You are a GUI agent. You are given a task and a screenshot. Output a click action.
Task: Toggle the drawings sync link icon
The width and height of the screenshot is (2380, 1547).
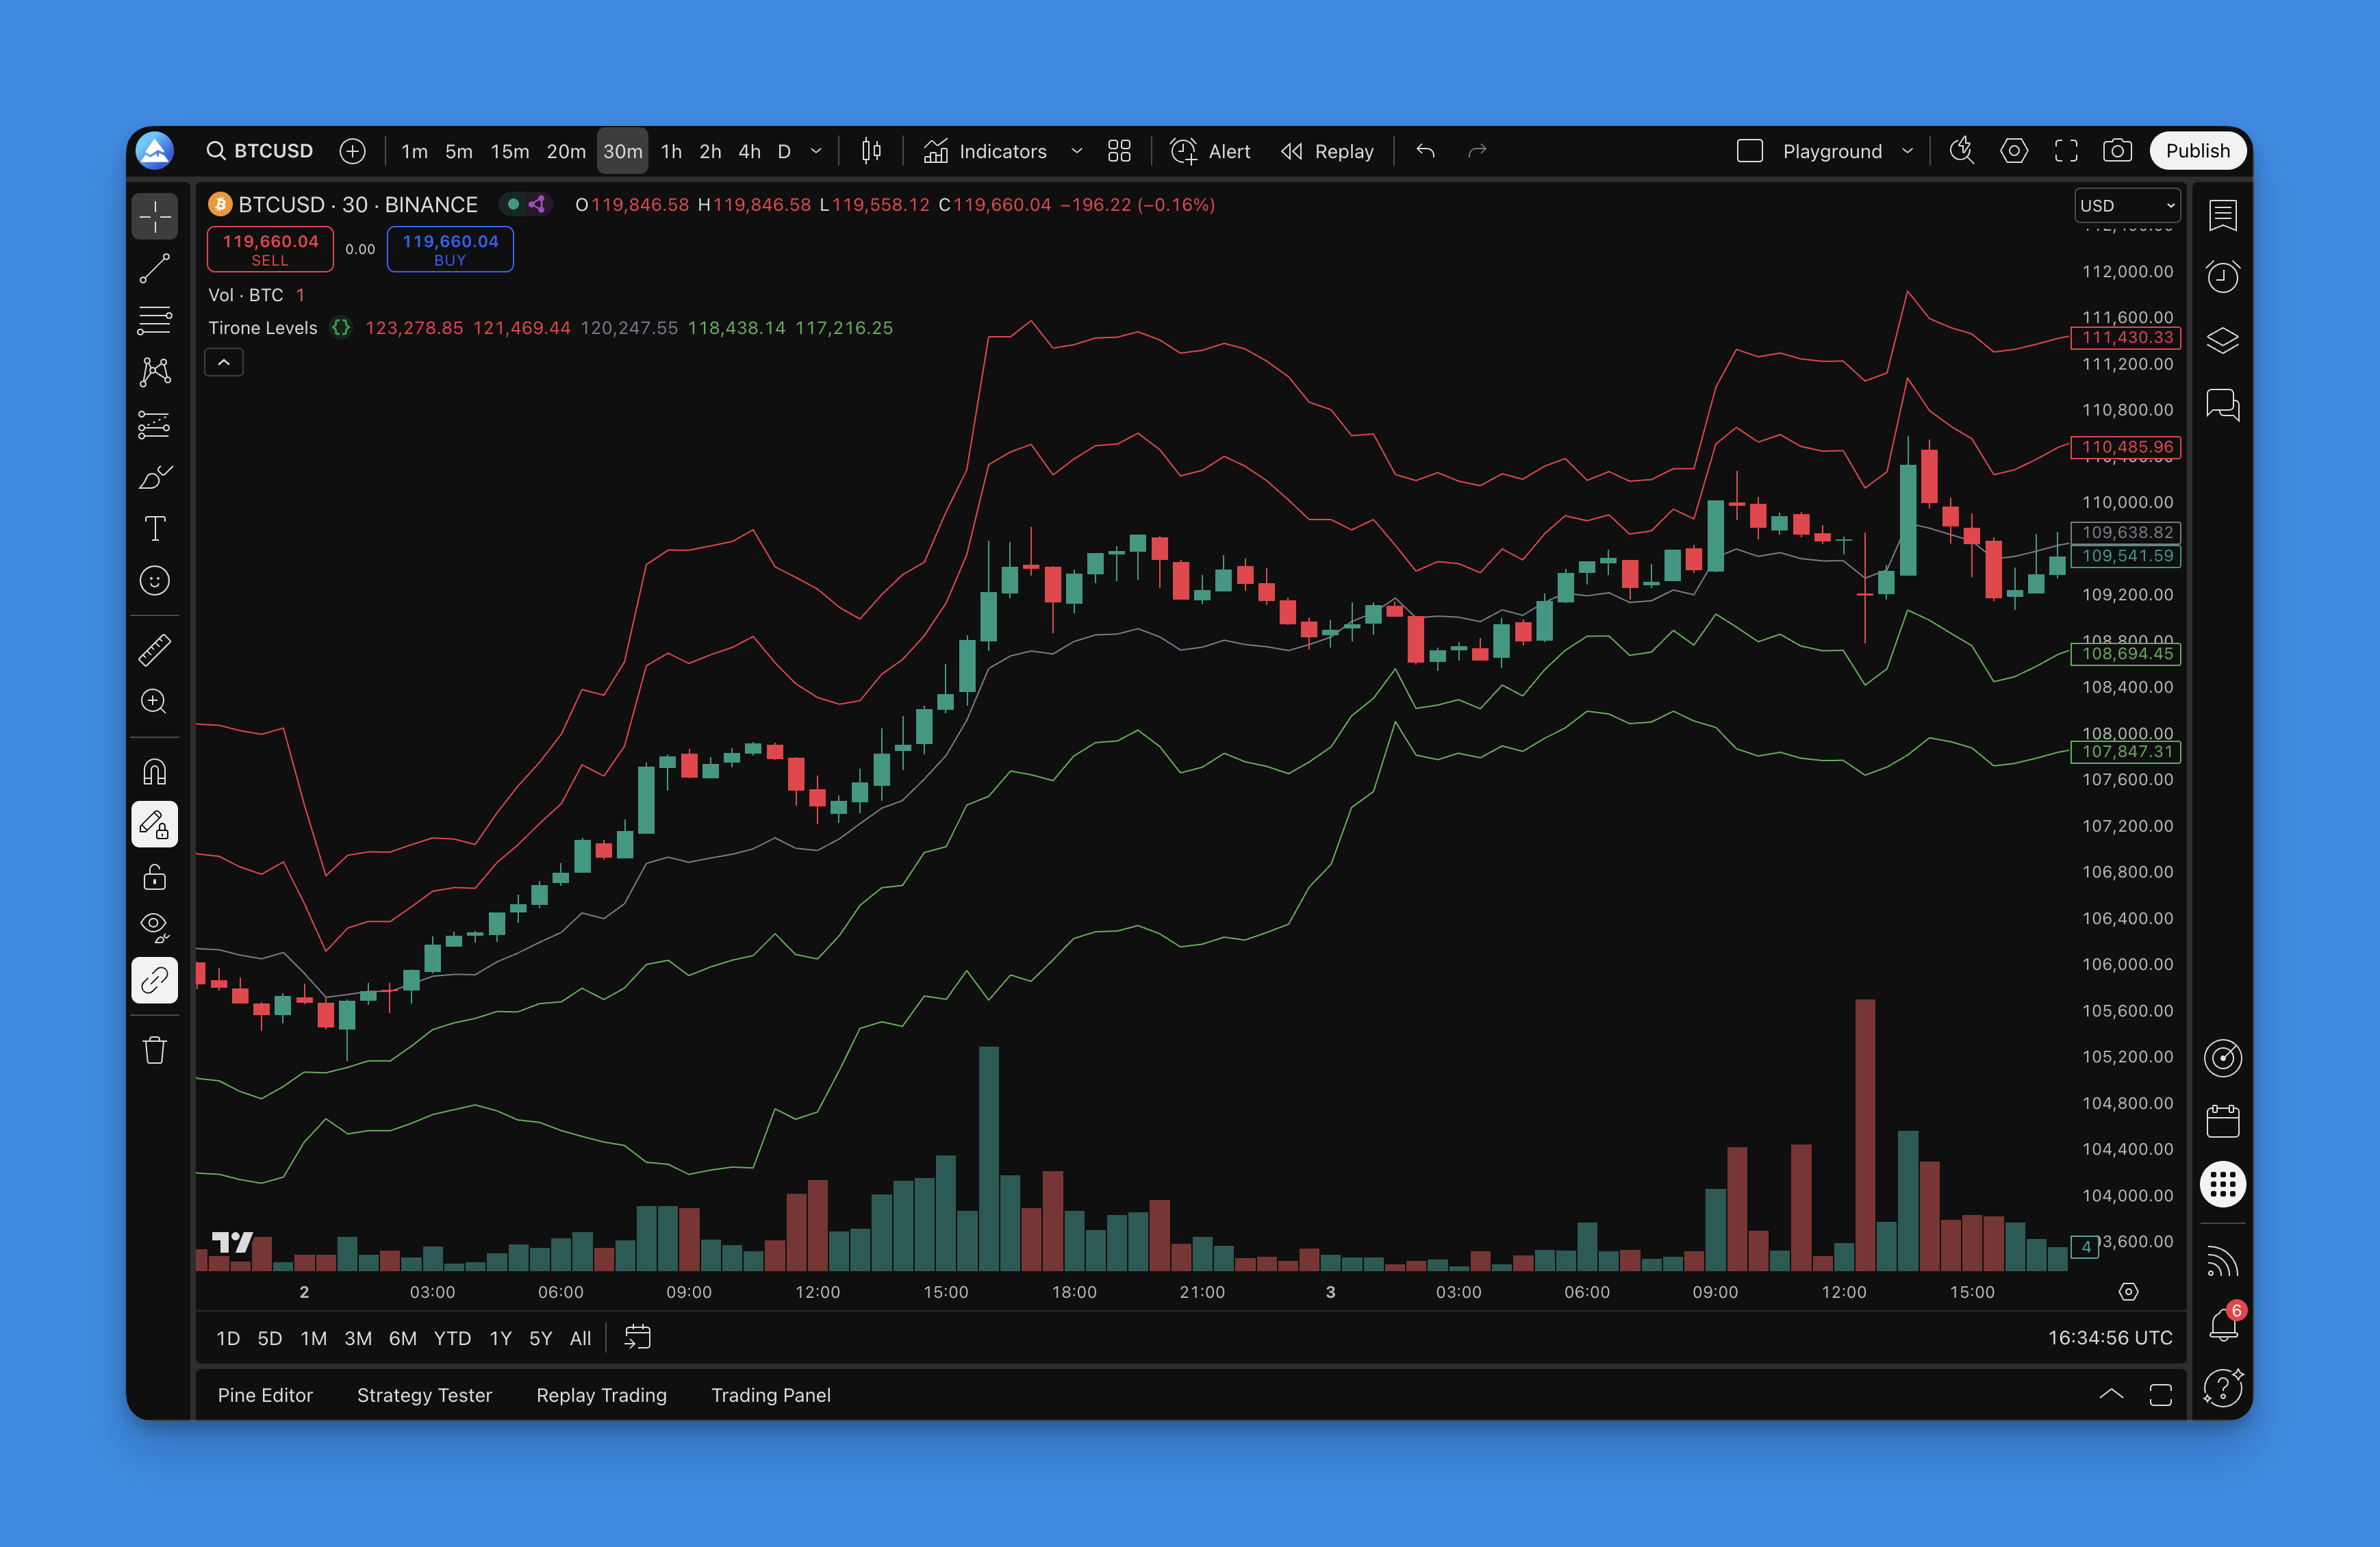(x=154, y=981)
